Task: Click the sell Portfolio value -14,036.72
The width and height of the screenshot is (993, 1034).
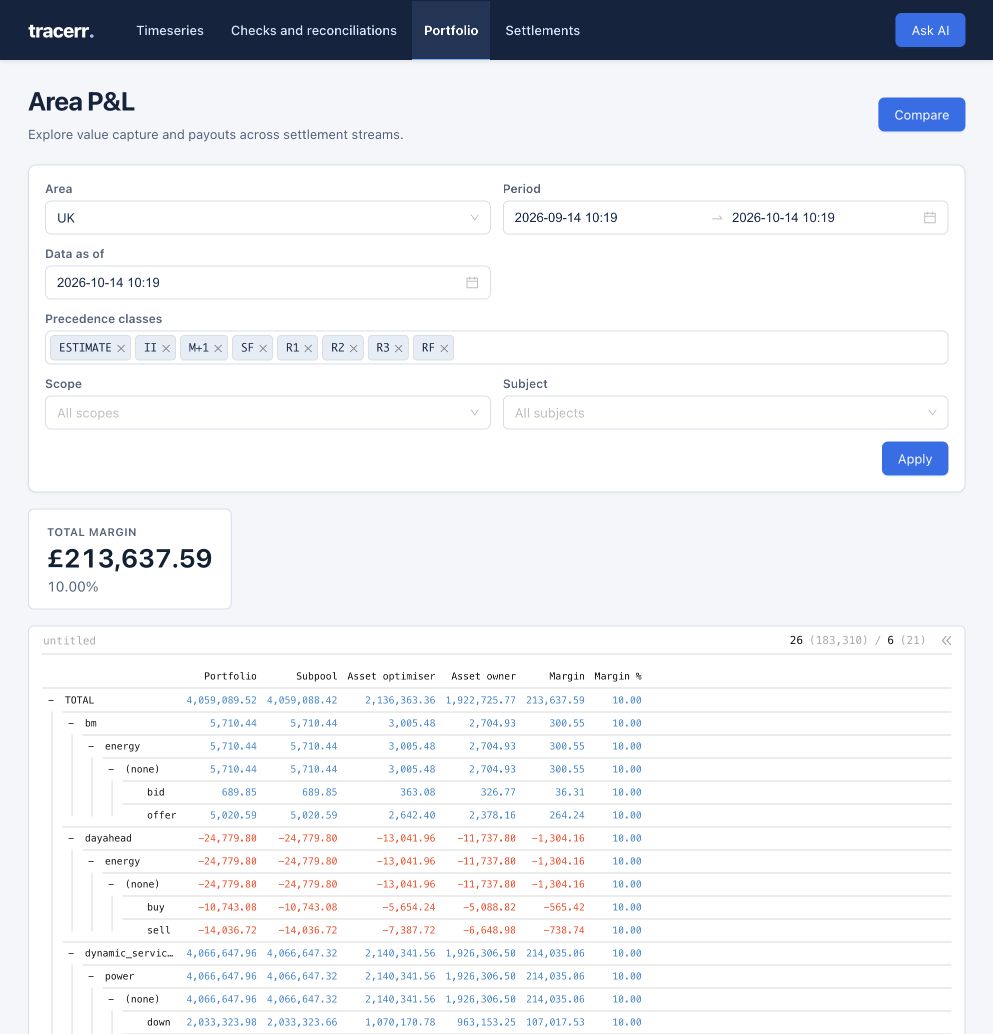Action: tap(227, 930)
